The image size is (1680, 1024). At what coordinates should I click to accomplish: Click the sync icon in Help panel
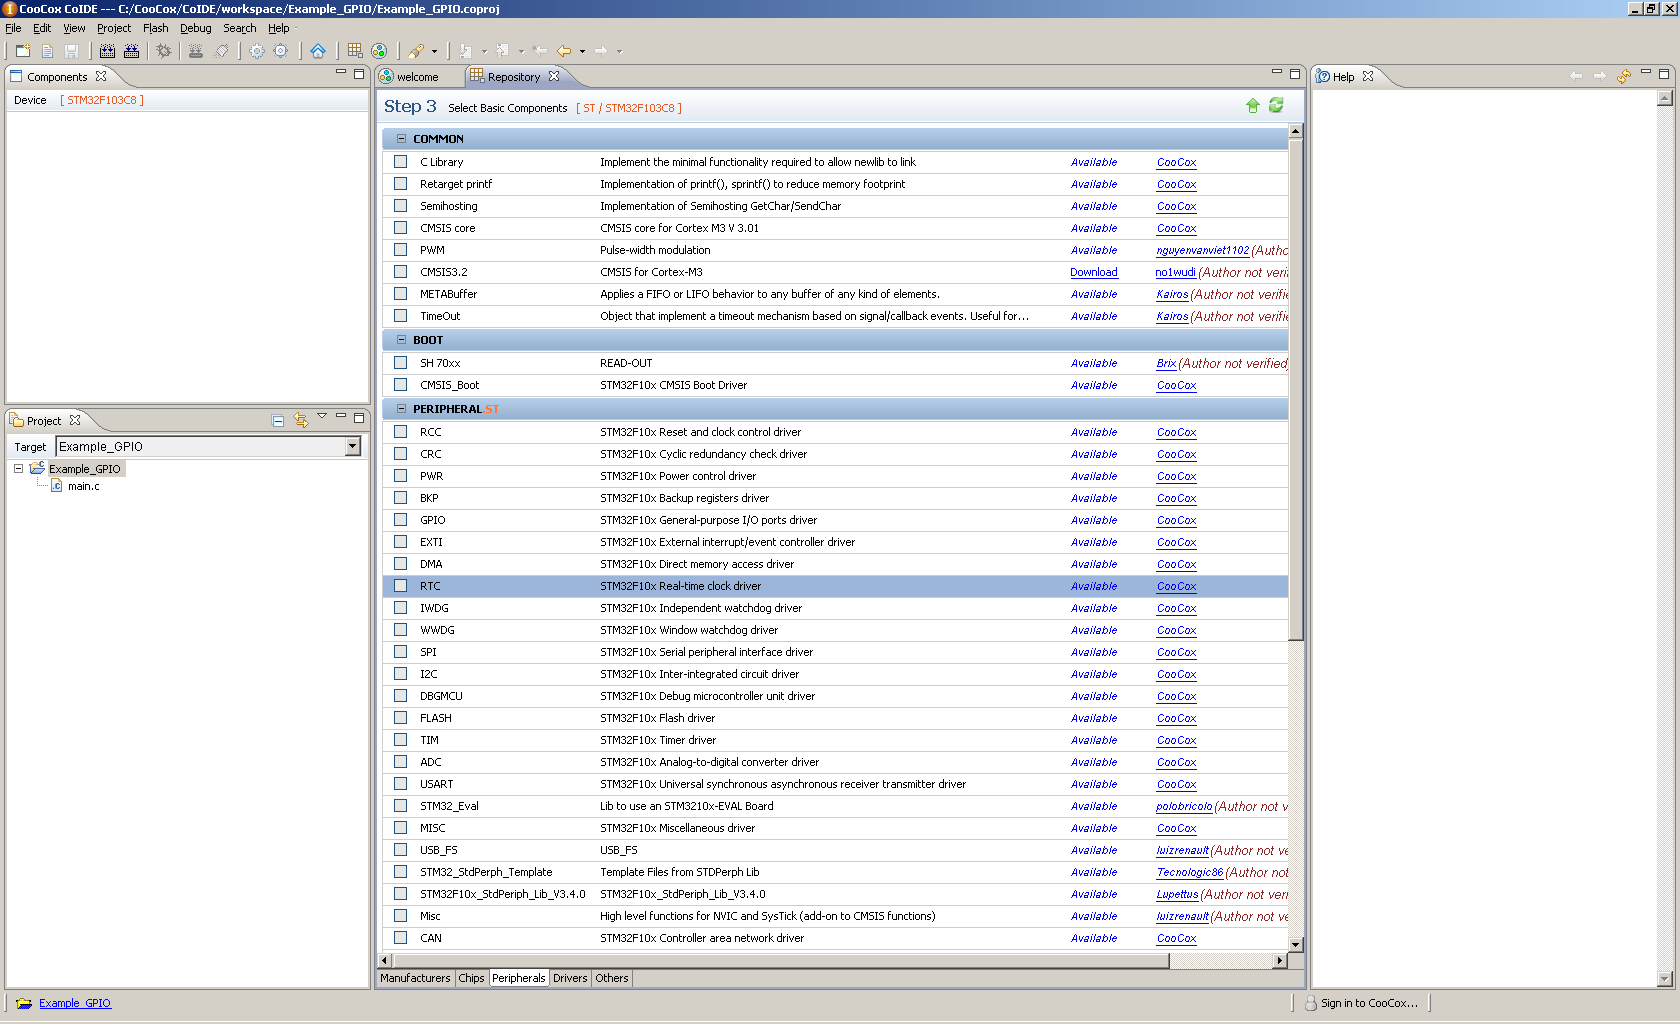pos(1624,76)
